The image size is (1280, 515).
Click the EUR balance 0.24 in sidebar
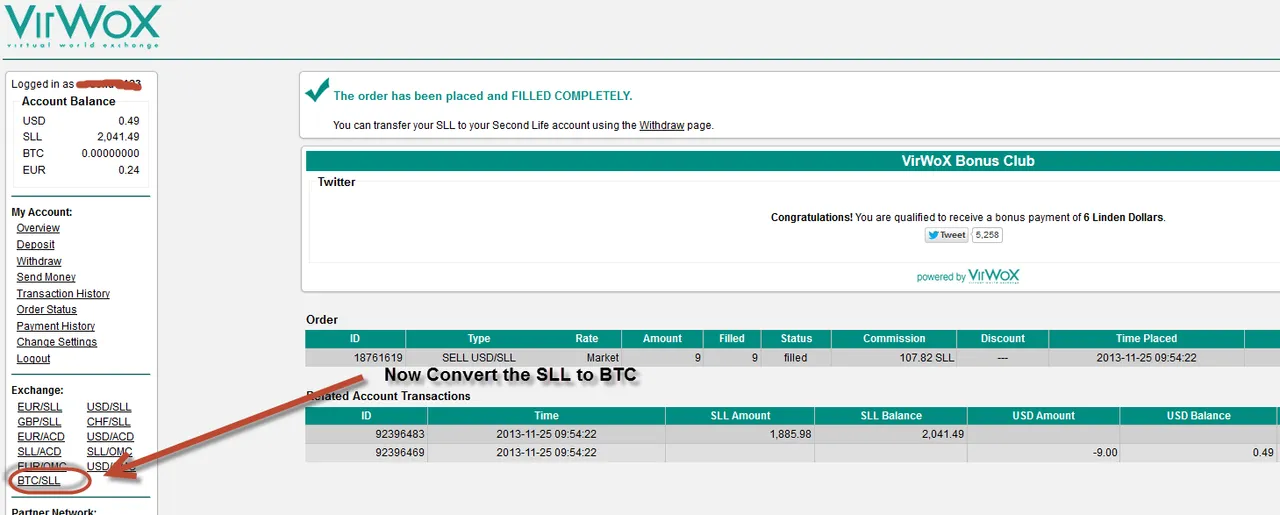pos(128,170)
